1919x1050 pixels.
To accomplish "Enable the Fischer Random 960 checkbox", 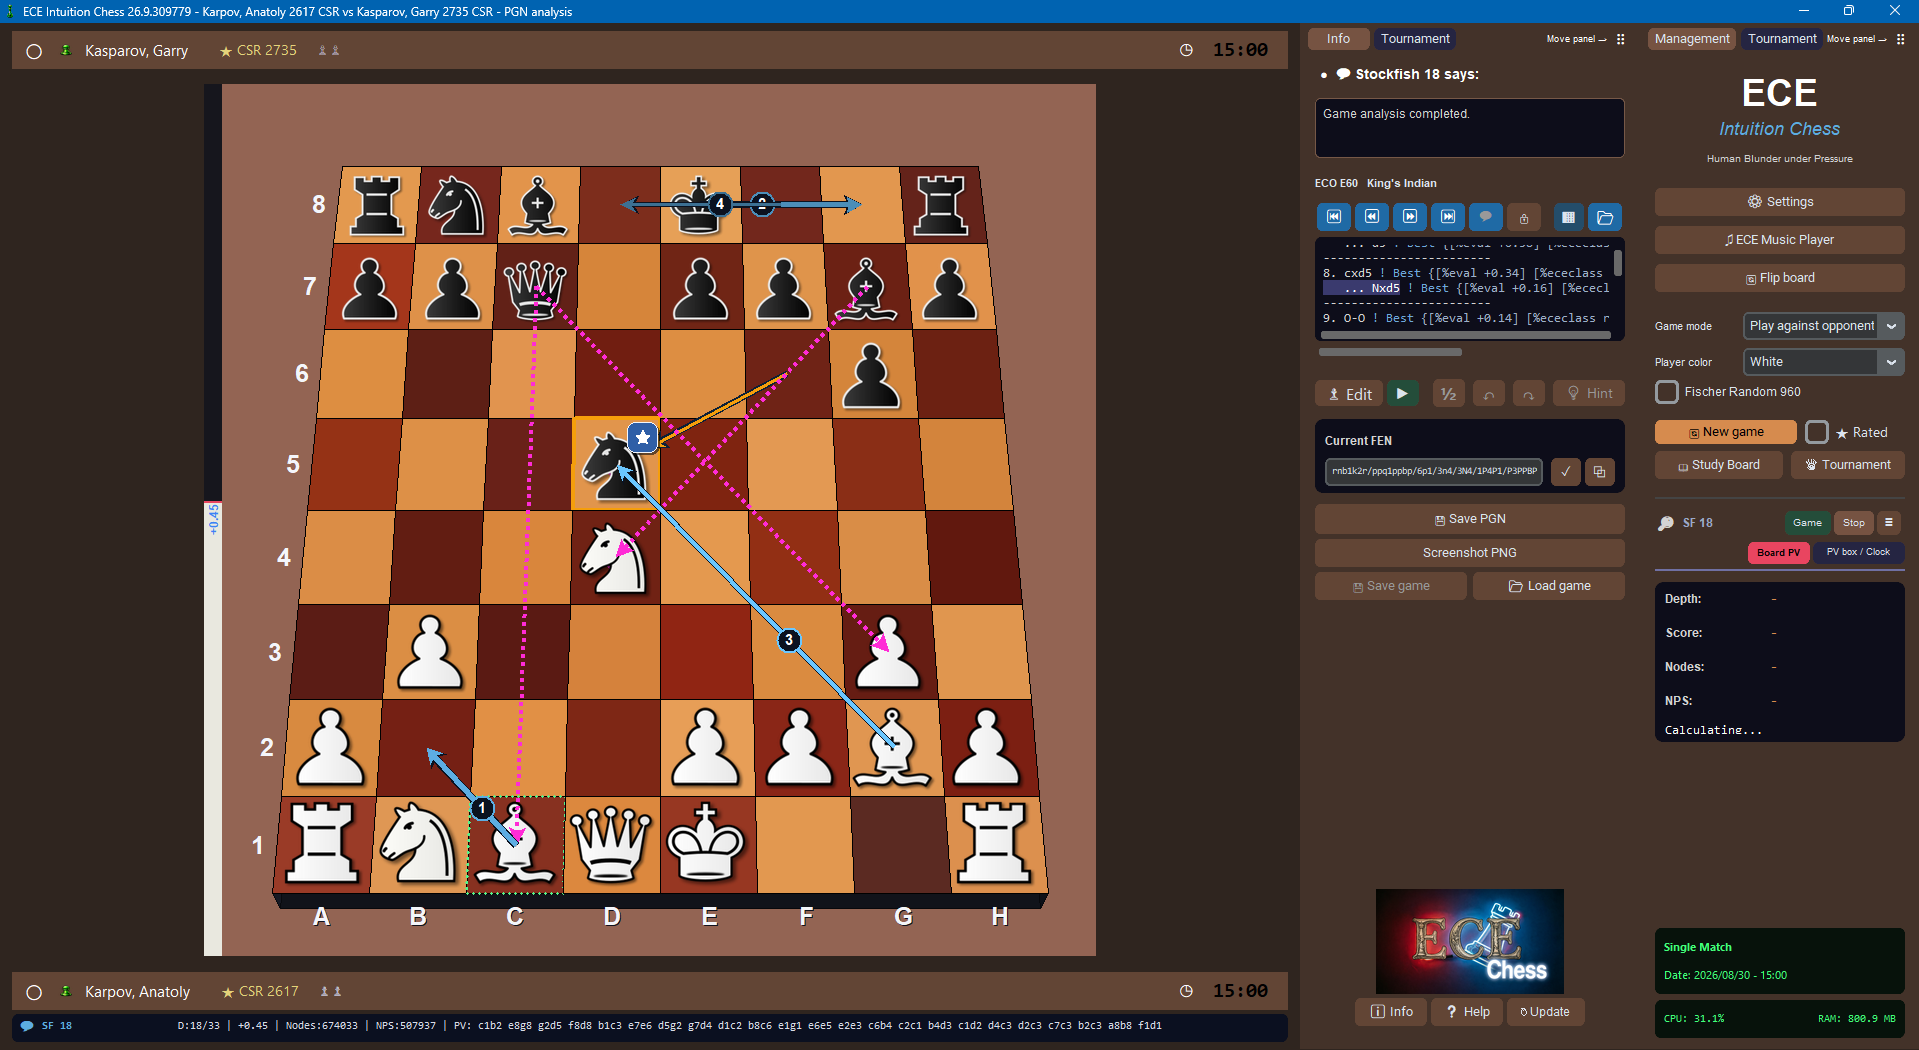I will 1667,392.
